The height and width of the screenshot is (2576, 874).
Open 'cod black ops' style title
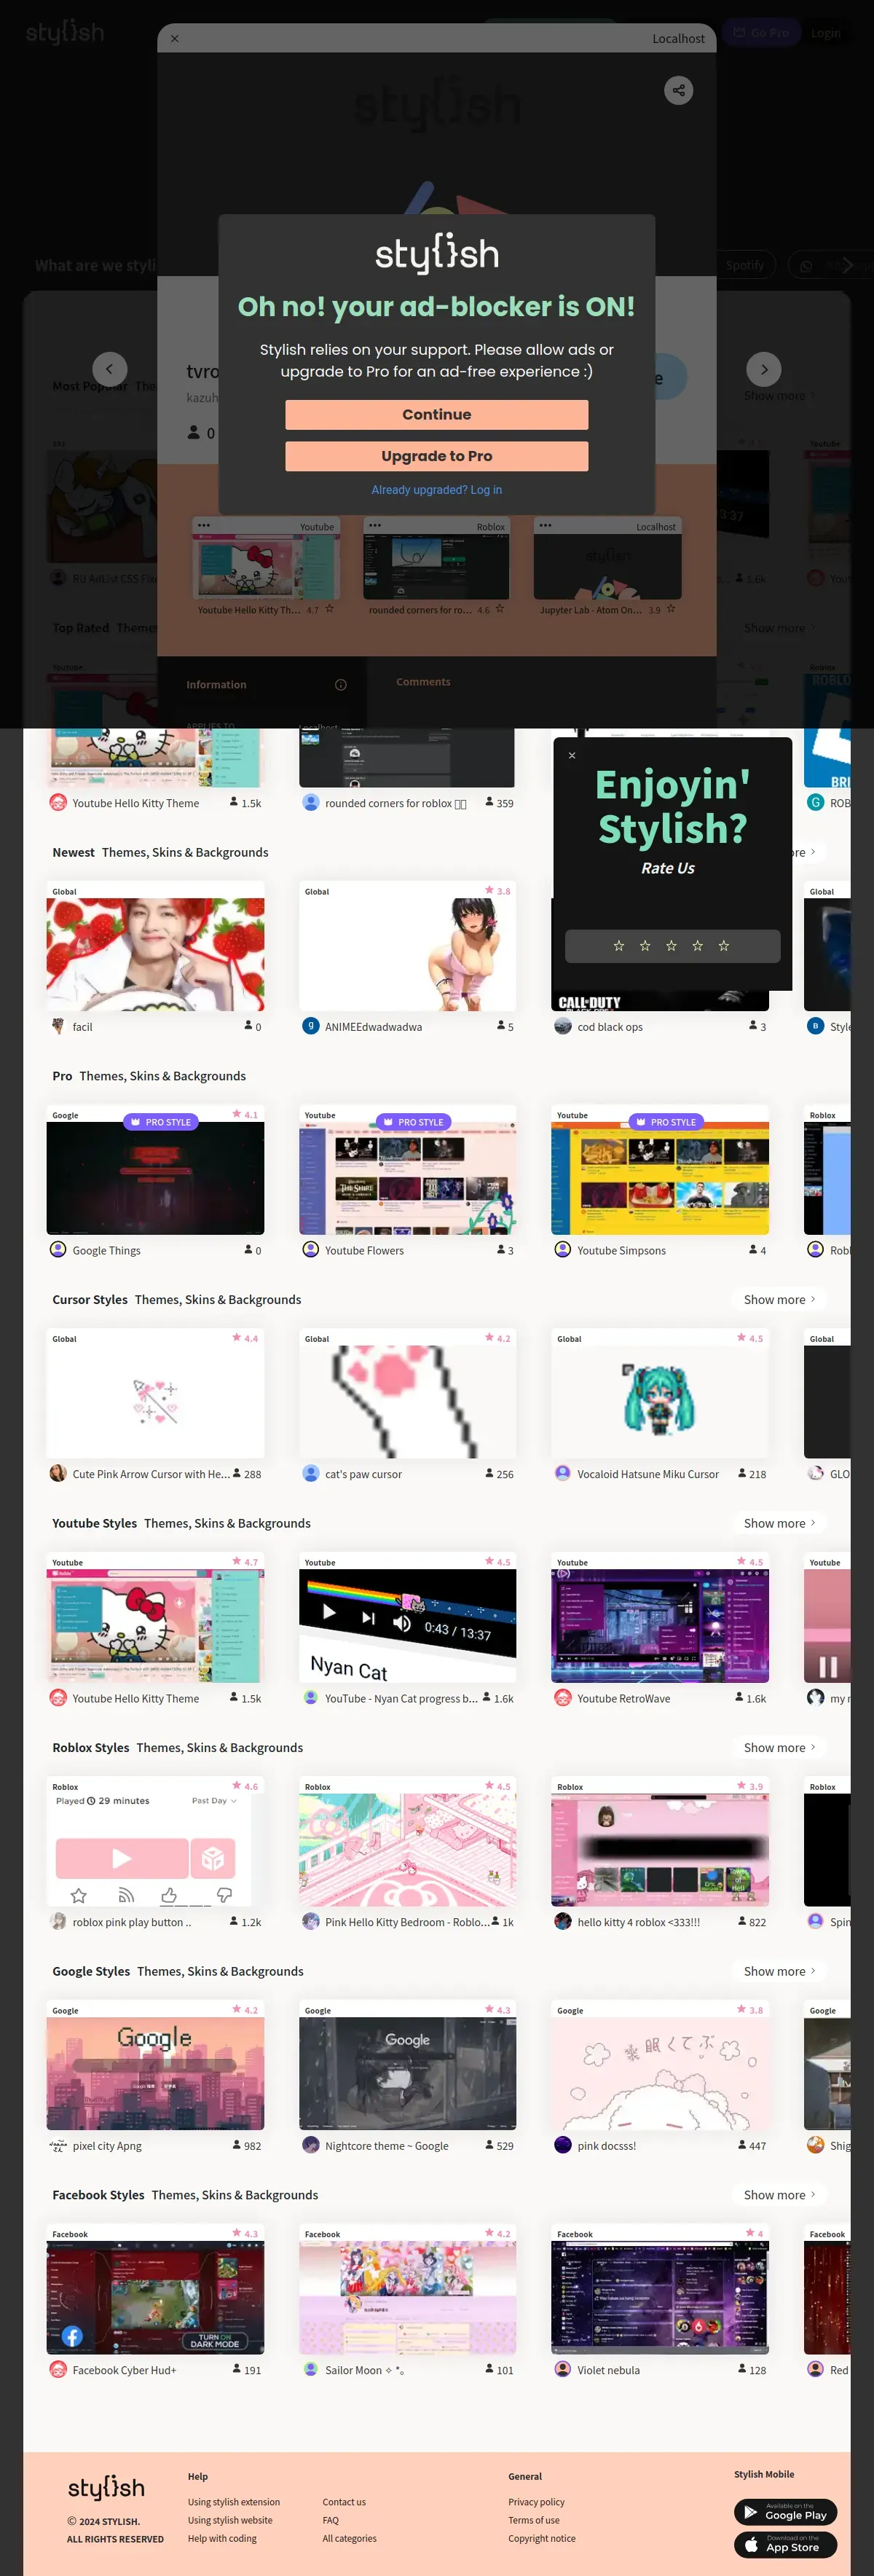tap(610, 1027)
